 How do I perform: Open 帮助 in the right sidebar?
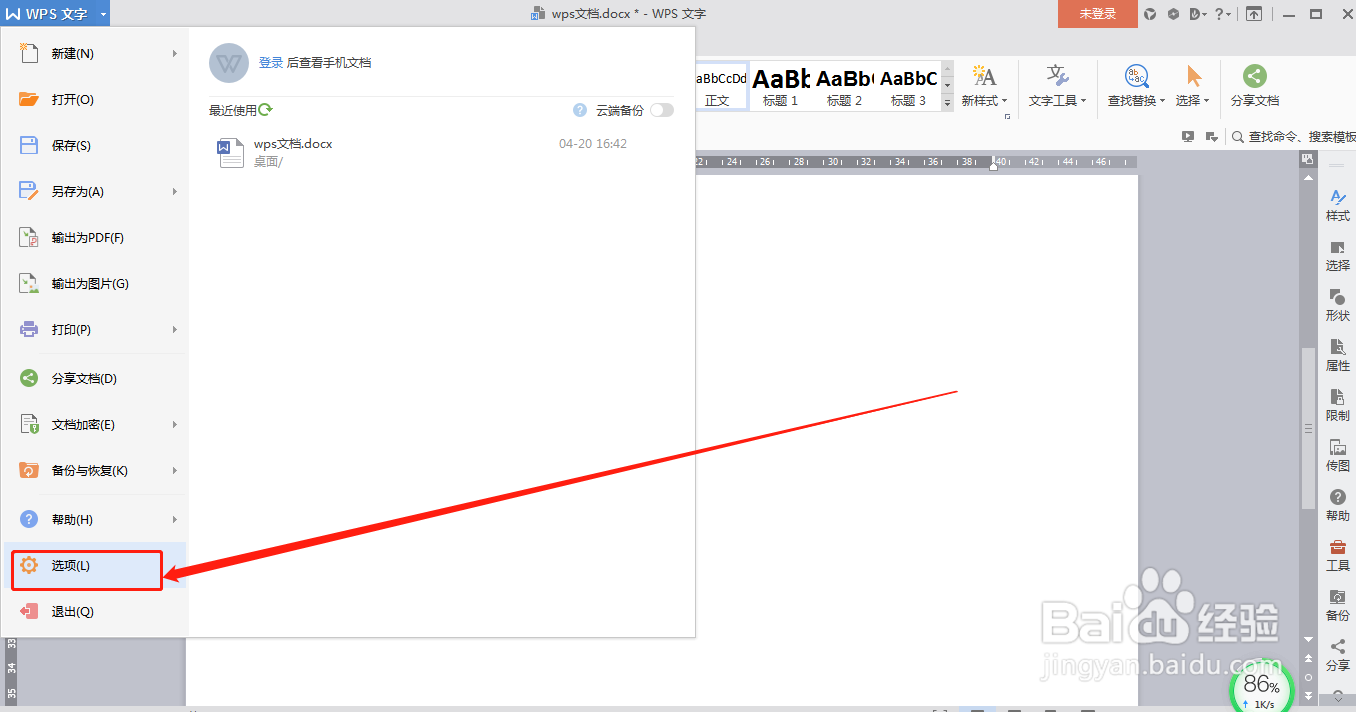coord(1338,506)
